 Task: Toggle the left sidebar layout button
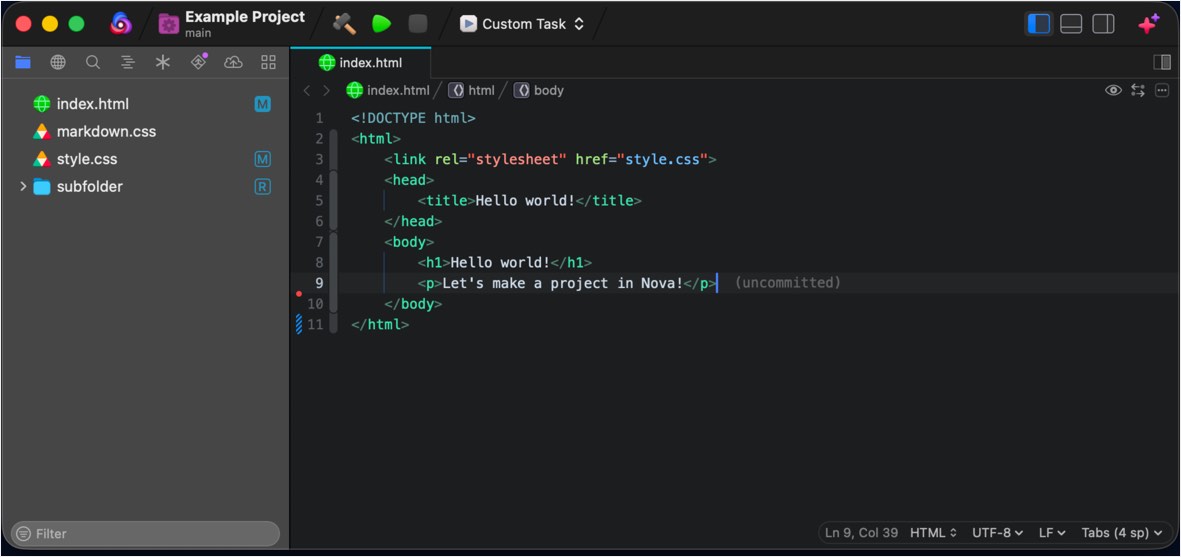(x=1039, y=24)
